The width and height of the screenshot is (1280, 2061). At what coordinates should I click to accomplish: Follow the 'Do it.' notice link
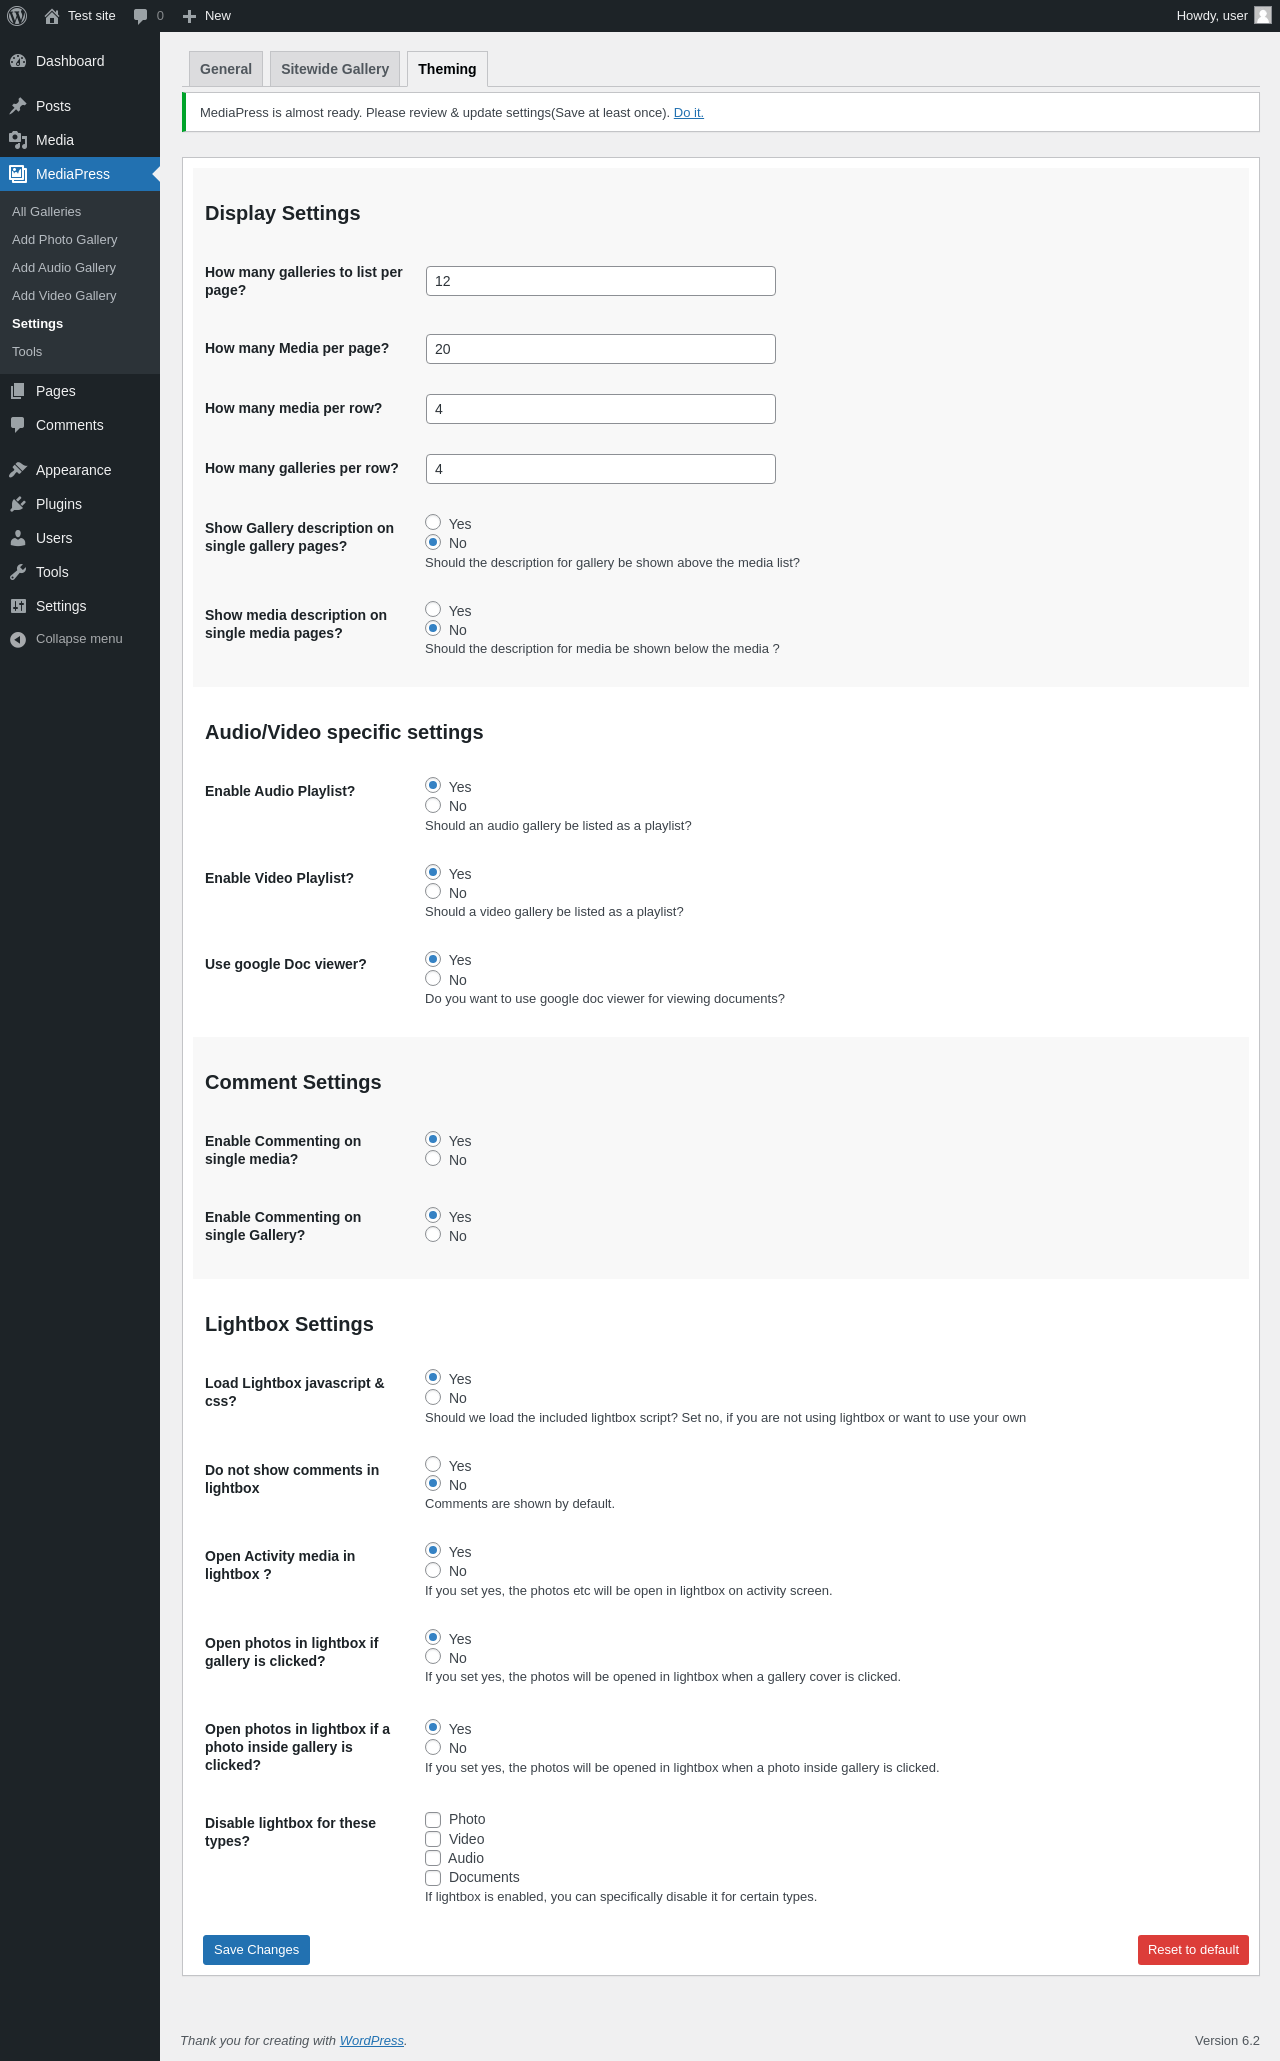[x=688, y=113]
